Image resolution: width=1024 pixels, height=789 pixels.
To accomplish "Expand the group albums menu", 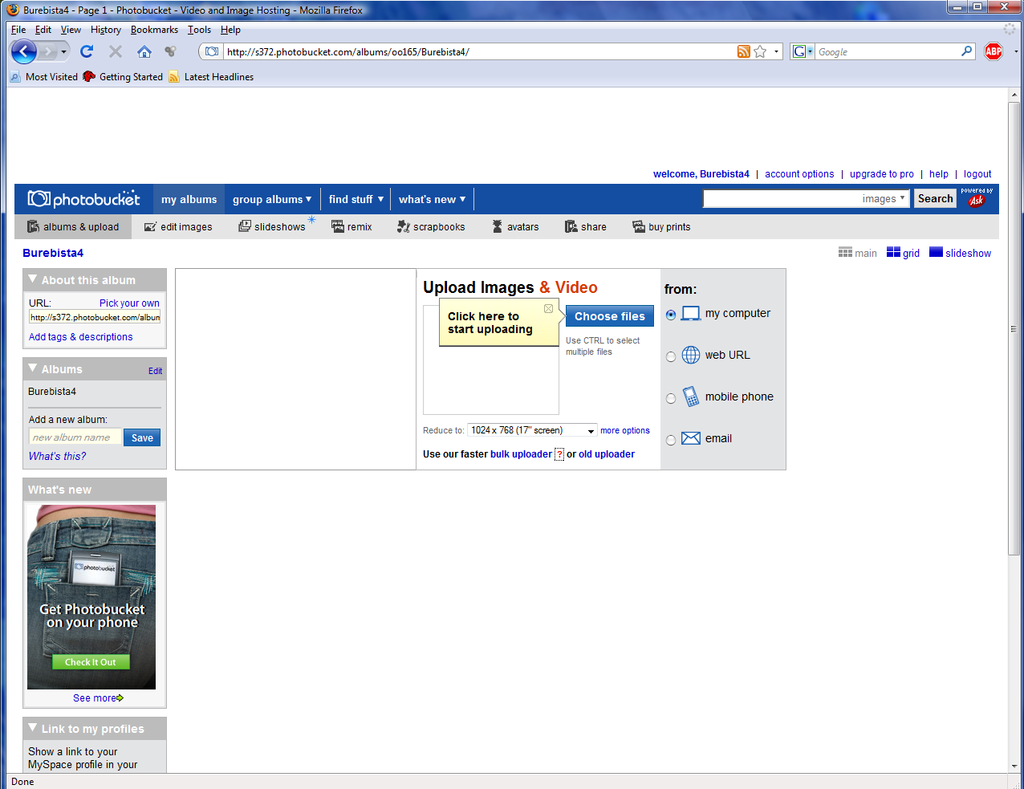I will click(272, 199).
